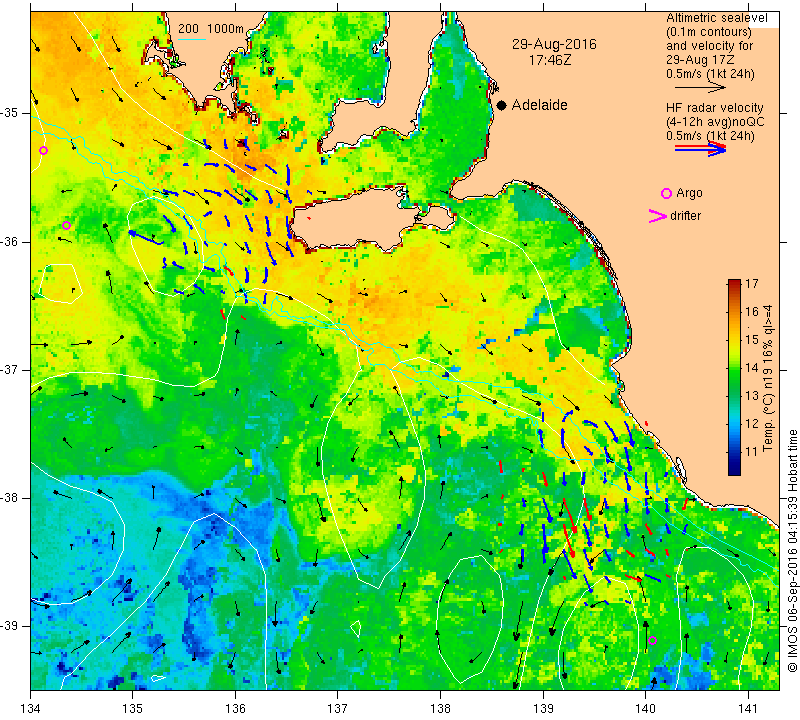The height and width of the screenshot is (720, 800).
Task: Click the 137 longitude axis label
Action: coord(338,708)
